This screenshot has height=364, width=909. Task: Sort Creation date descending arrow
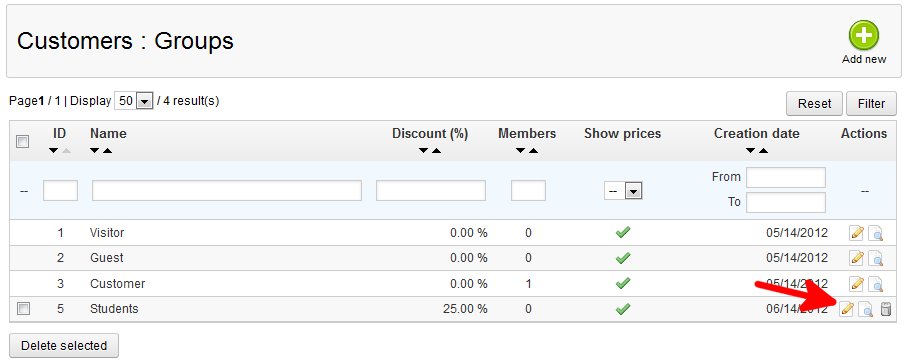[751, 151]
